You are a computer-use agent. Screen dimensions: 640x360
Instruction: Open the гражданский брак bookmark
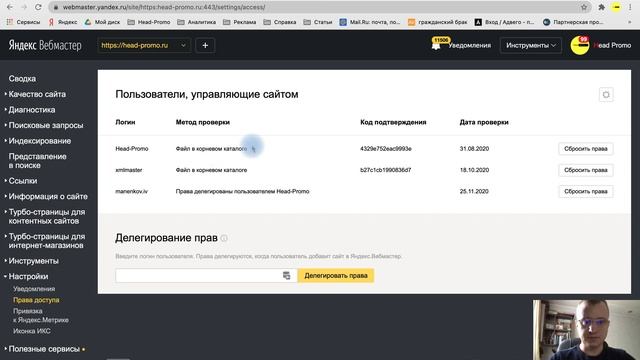tap(438, 22)
